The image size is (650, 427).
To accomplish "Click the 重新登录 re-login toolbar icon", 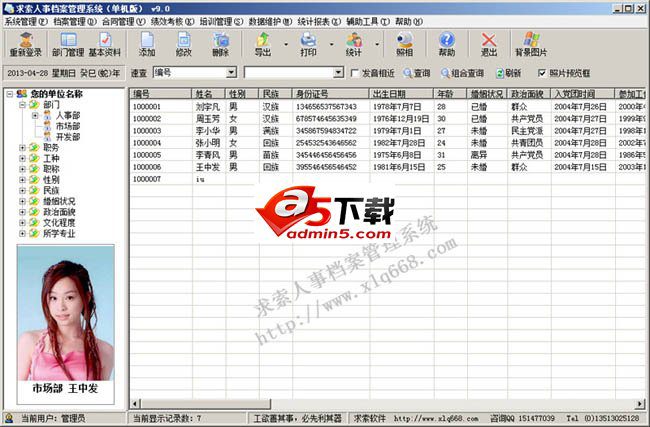I will pyautogui.click(x=26, y=44).
